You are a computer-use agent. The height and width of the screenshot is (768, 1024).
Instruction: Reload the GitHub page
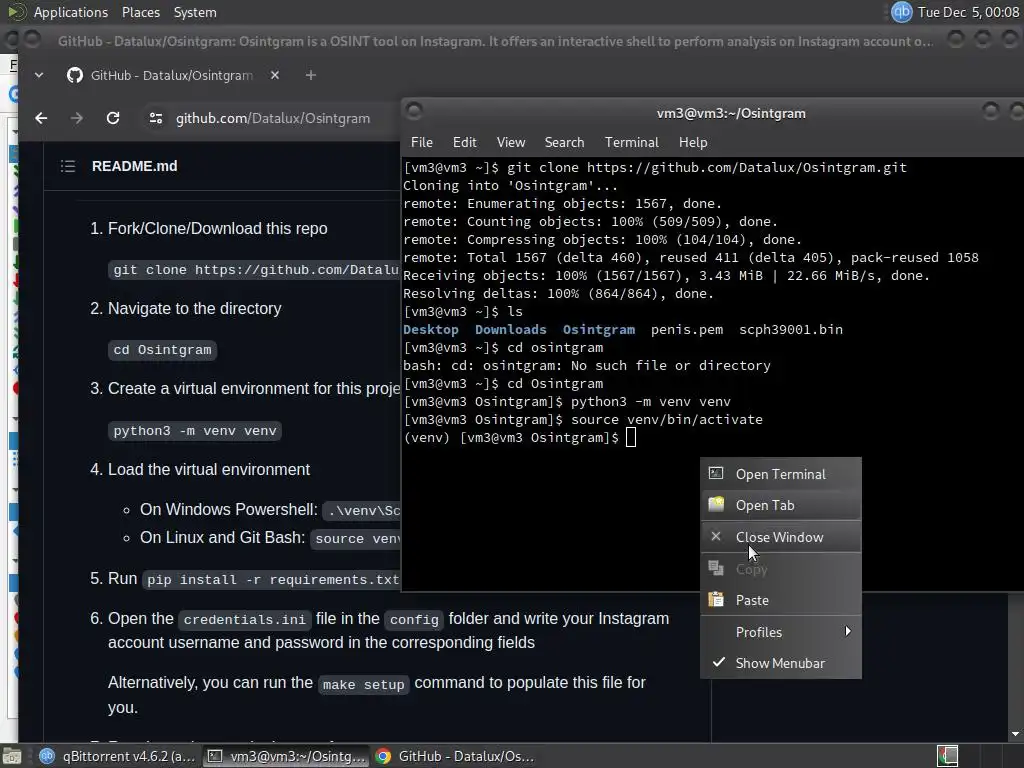[113, 118]
